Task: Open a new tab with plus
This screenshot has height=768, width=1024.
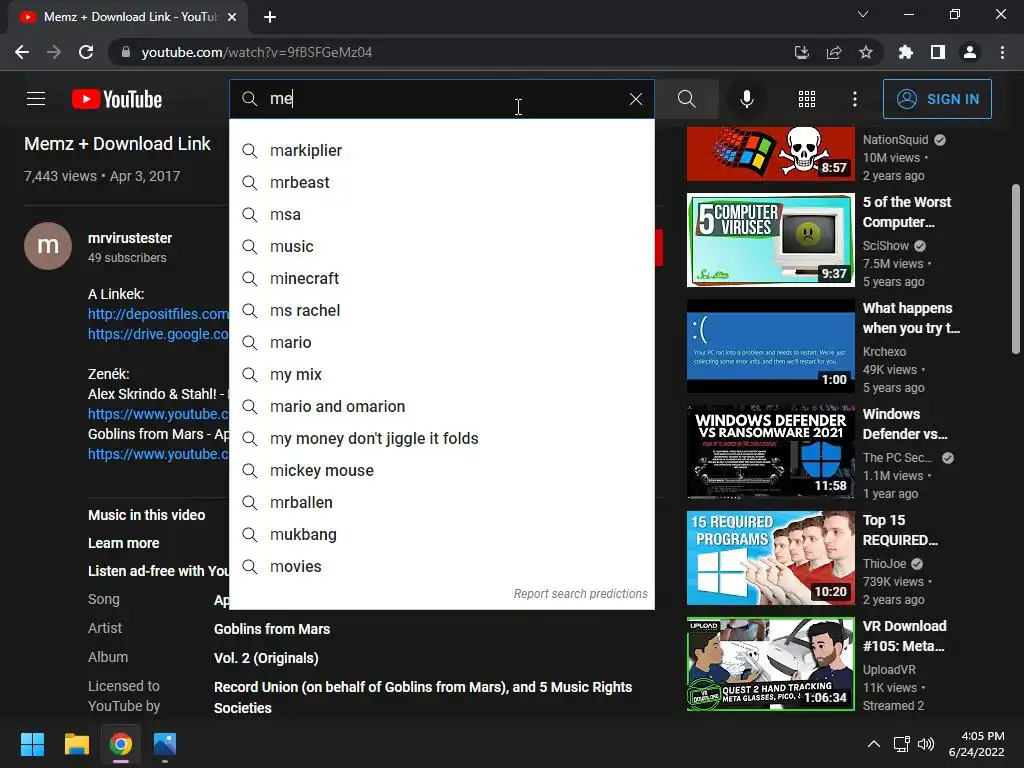Action: point(270,17)
